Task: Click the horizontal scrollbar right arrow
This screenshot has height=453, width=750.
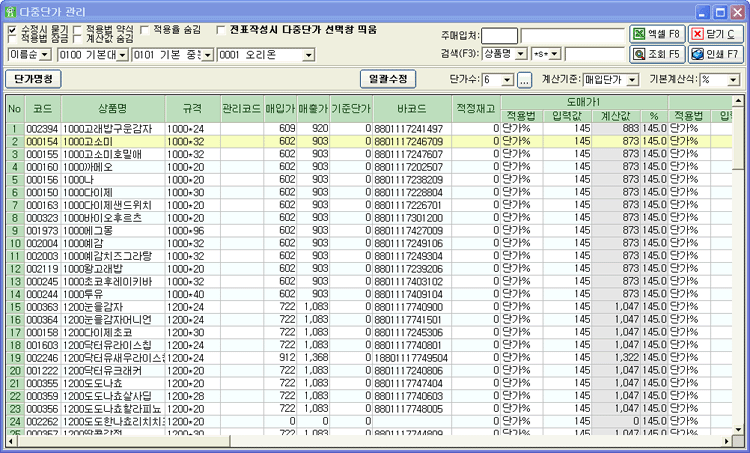Action: click(x=727, y=441)
